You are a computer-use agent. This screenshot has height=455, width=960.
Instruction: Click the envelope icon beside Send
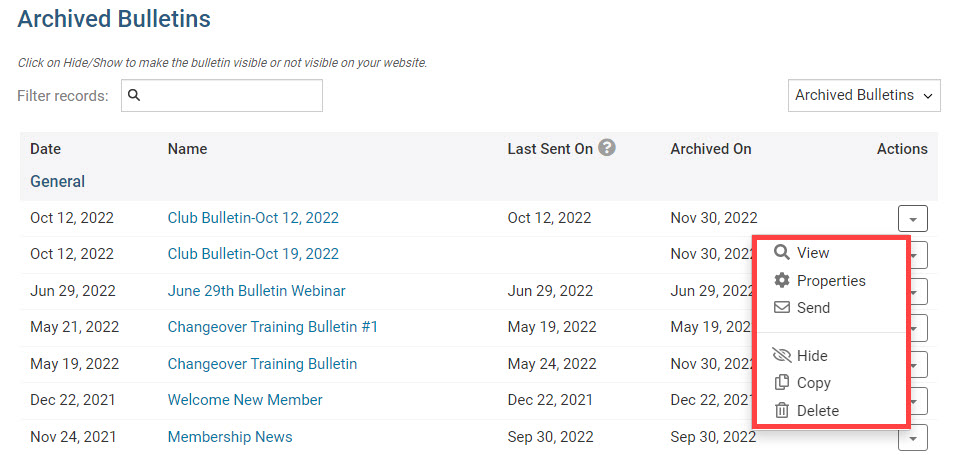click(x=782, y=308)
